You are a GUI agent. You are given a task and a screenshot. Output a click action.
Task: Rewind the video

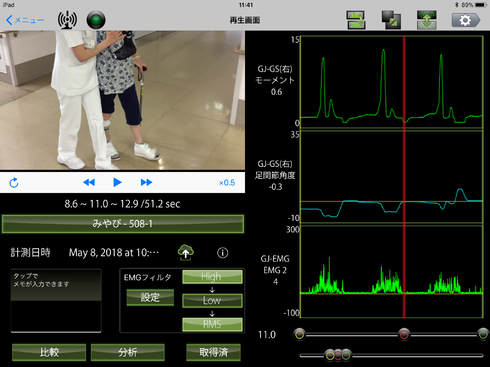(89, 182)
